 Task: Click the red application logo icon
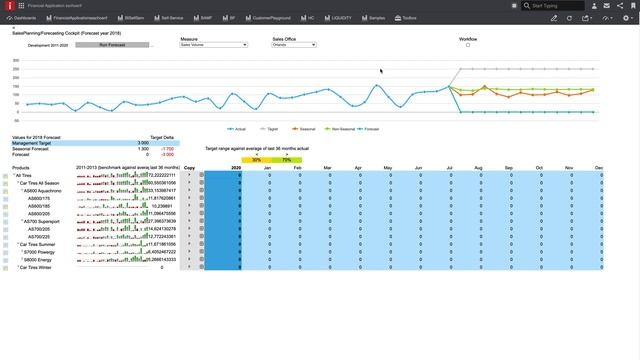click(x=9, y=6)
